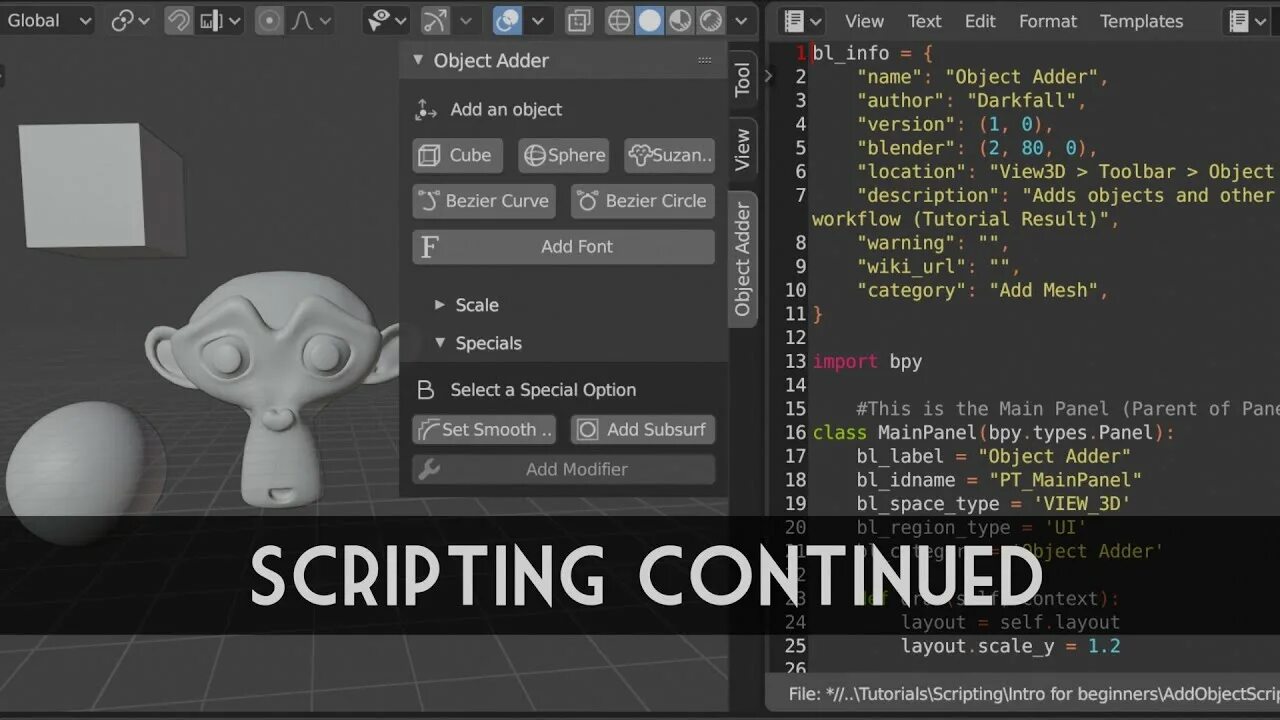Open the Text menu
The width and height of the screenshot is (1280, 720).
coord(924,21)
